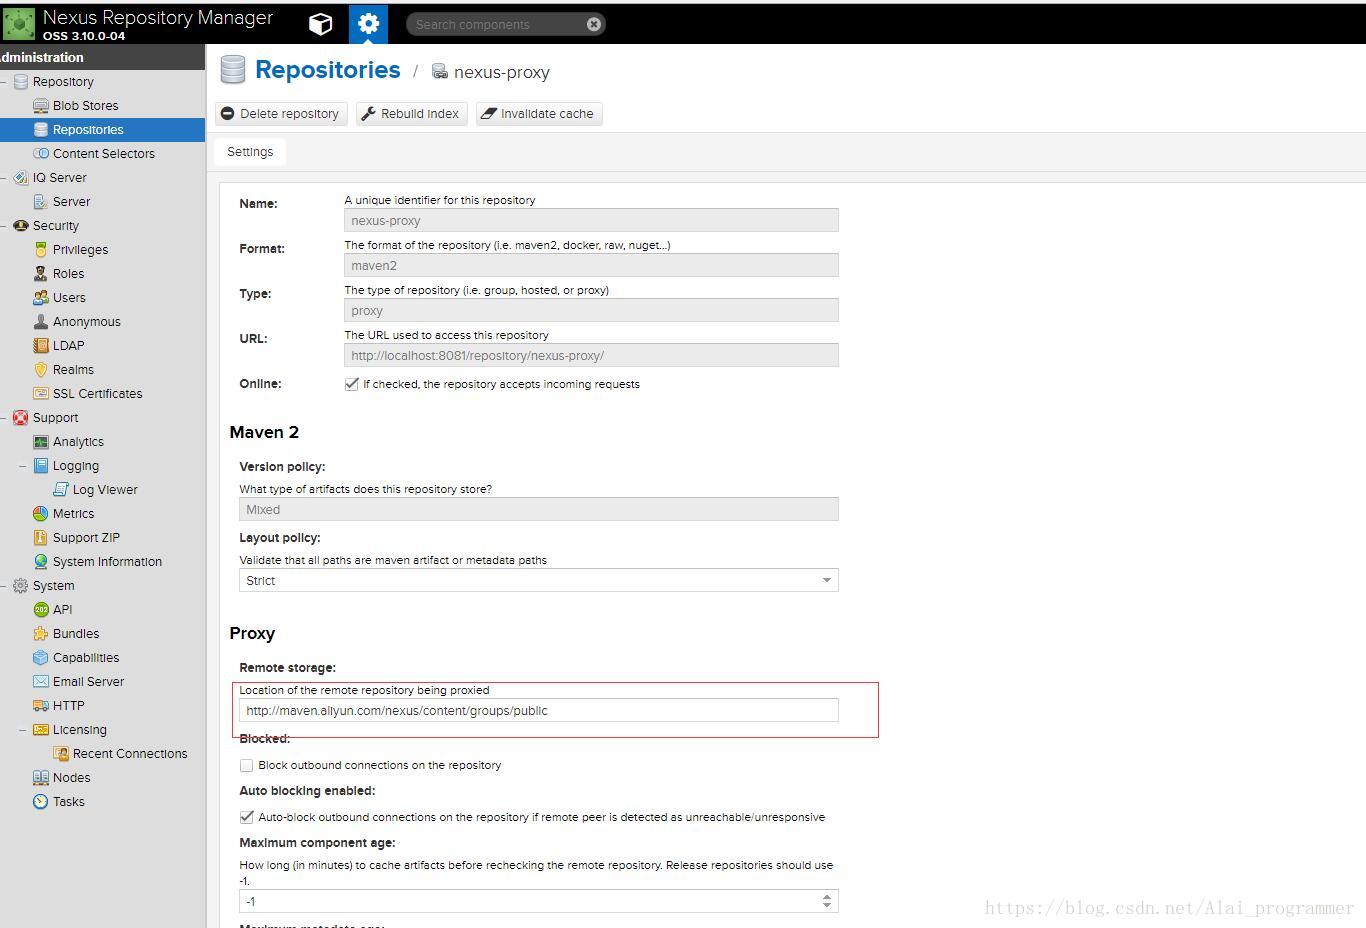Open Licensing in the sidebar
Screen dimensions: 1366x928
pyautogui.click(x=79, y=729)
